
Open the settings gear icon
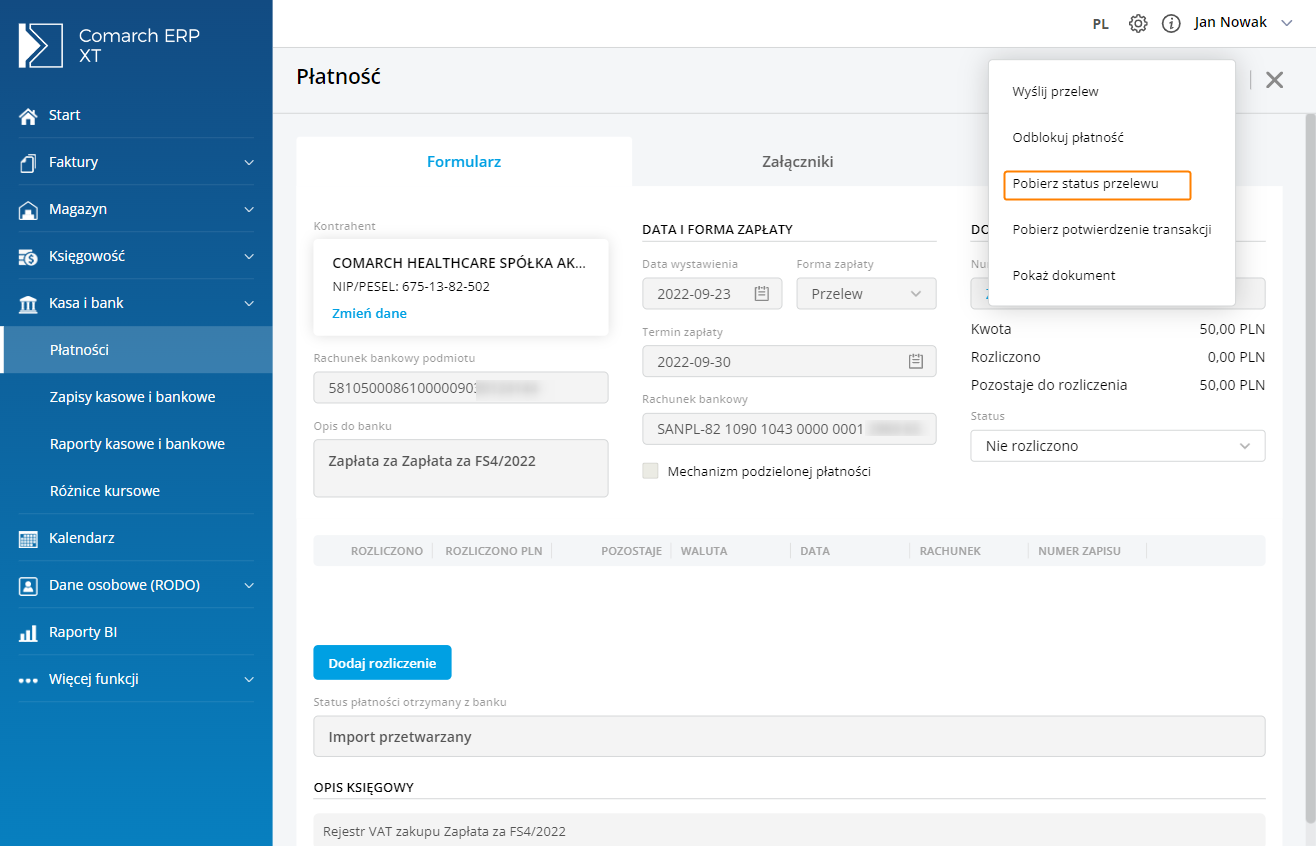click(1138, 23)
